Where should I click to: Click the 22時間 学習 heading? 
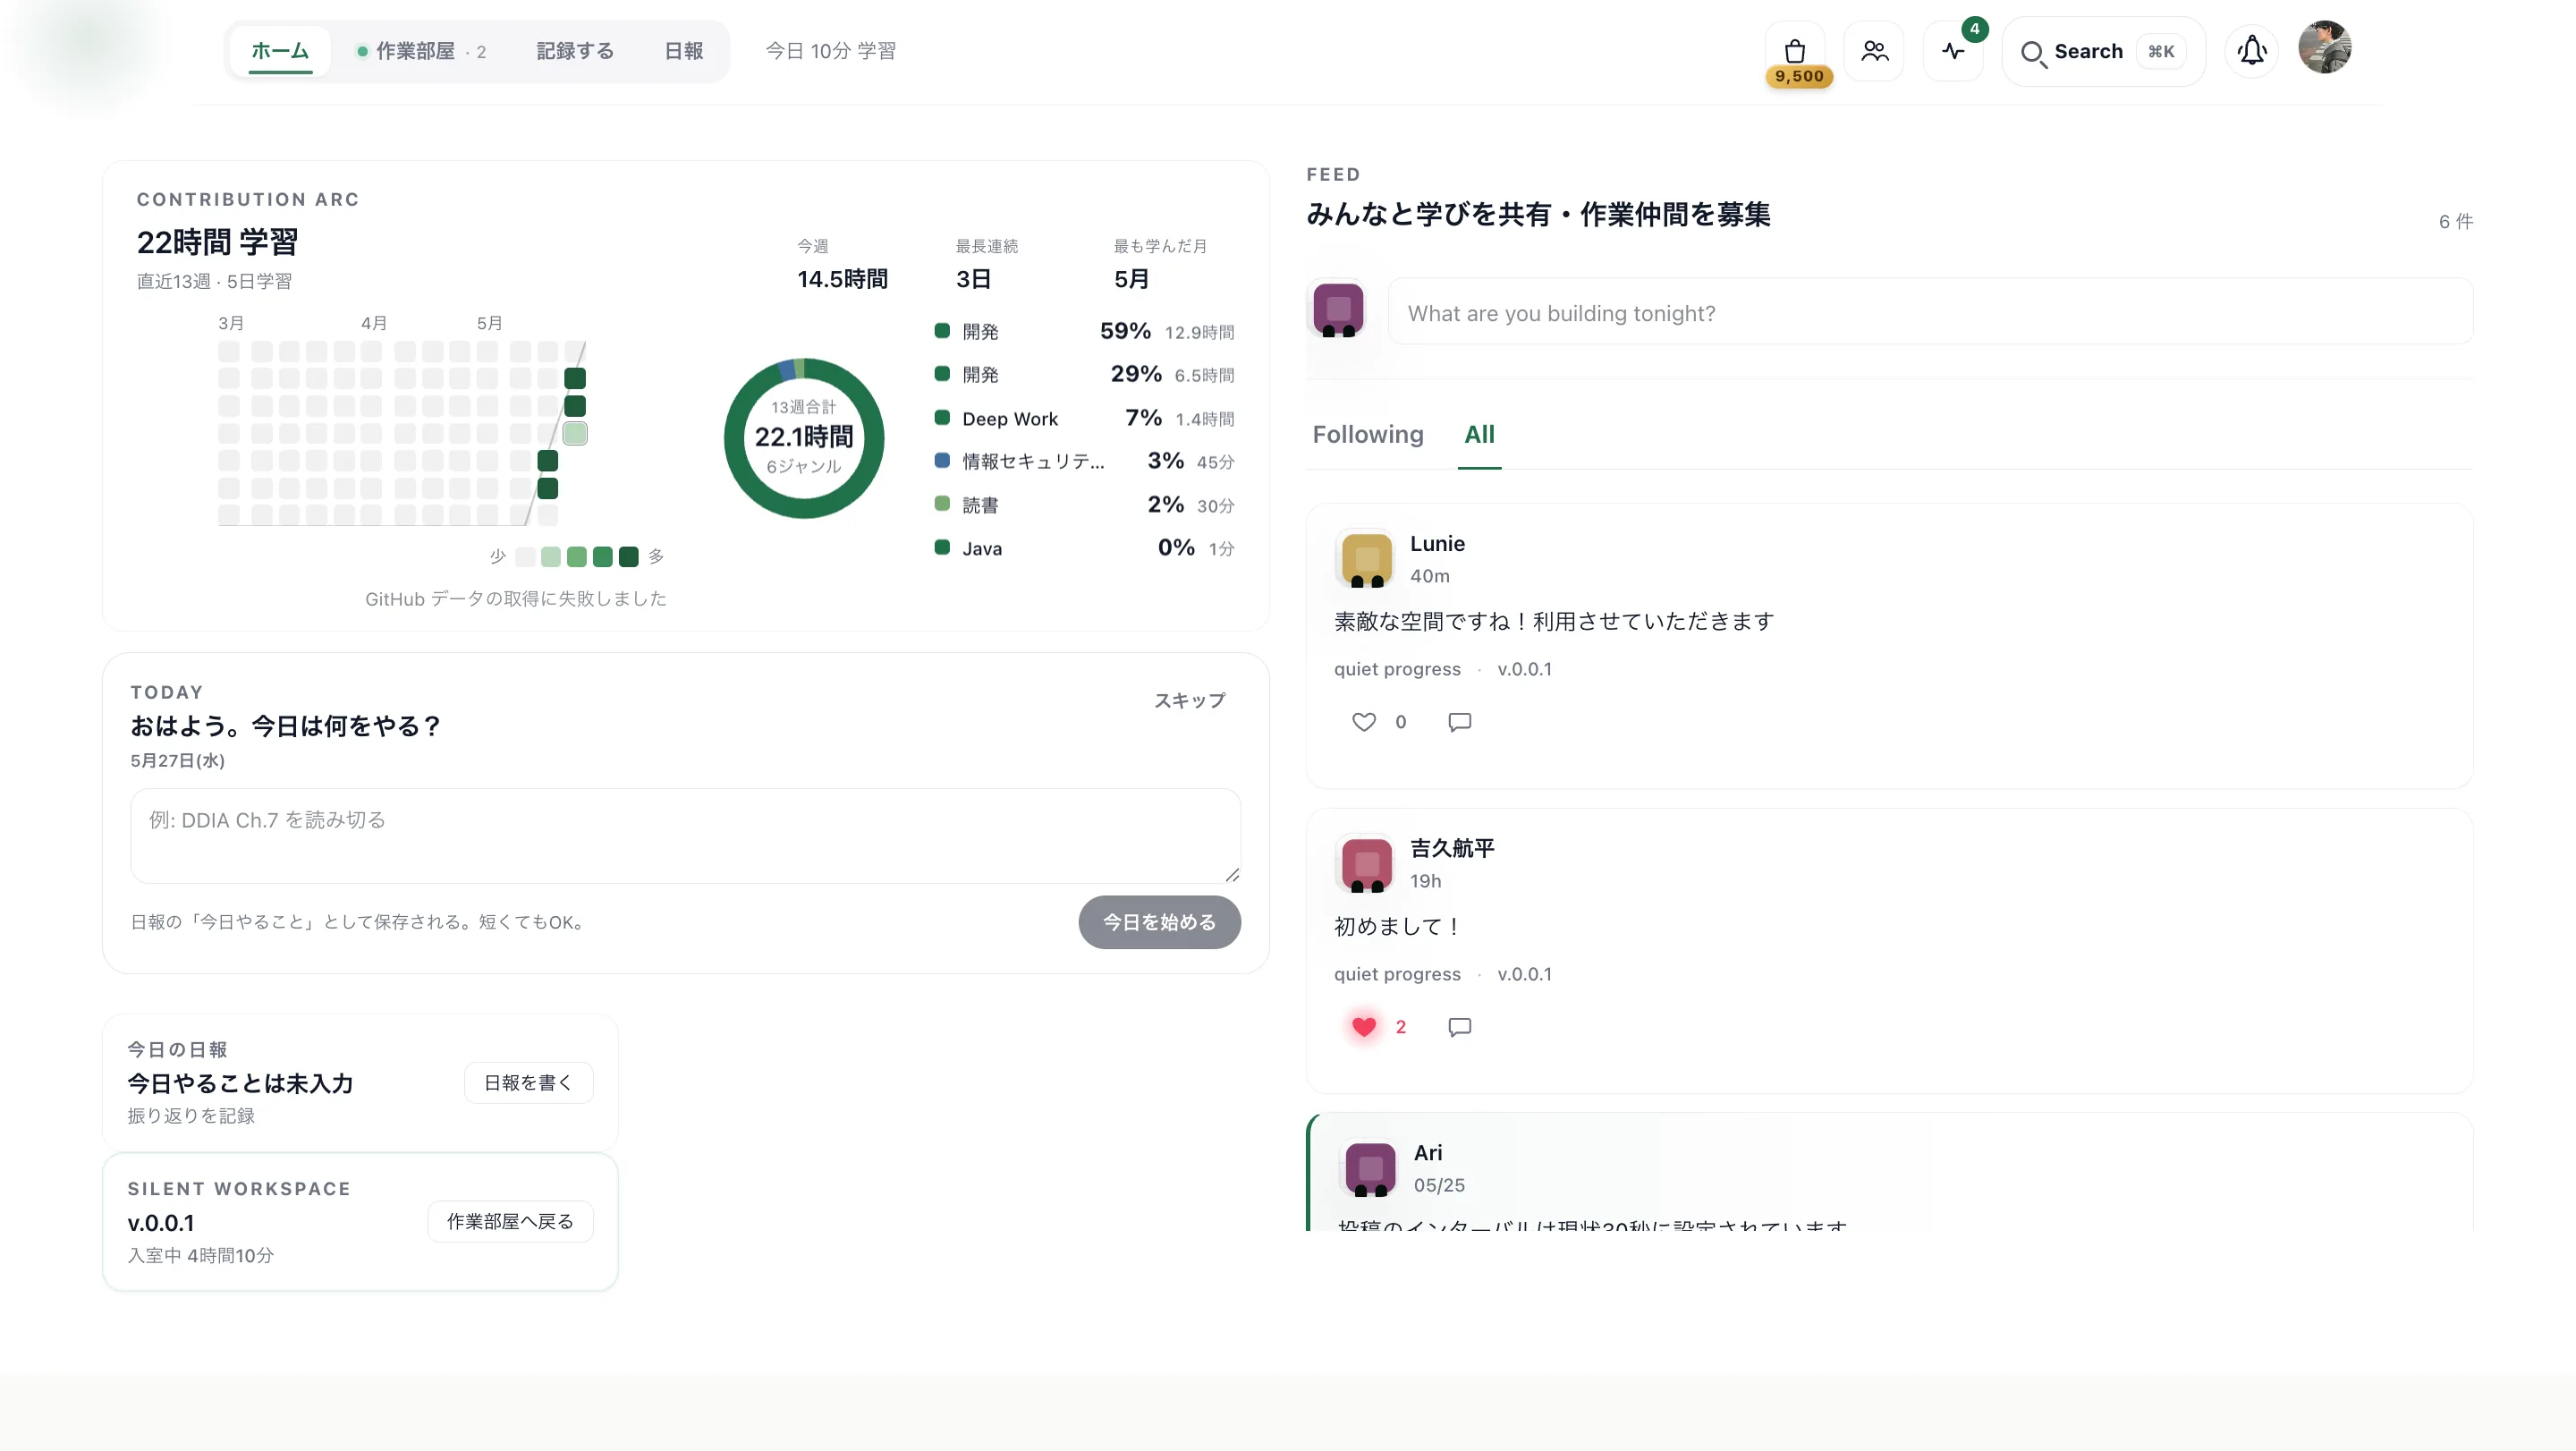(x=217, y=242)
